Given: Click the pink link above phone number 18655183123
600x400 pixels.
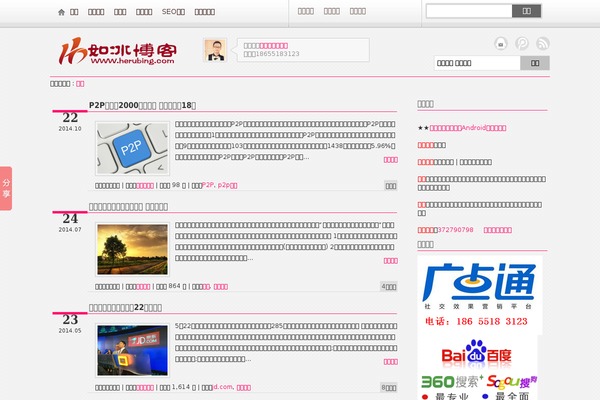Looking at the screenshot, I should (x=274, y=46).
